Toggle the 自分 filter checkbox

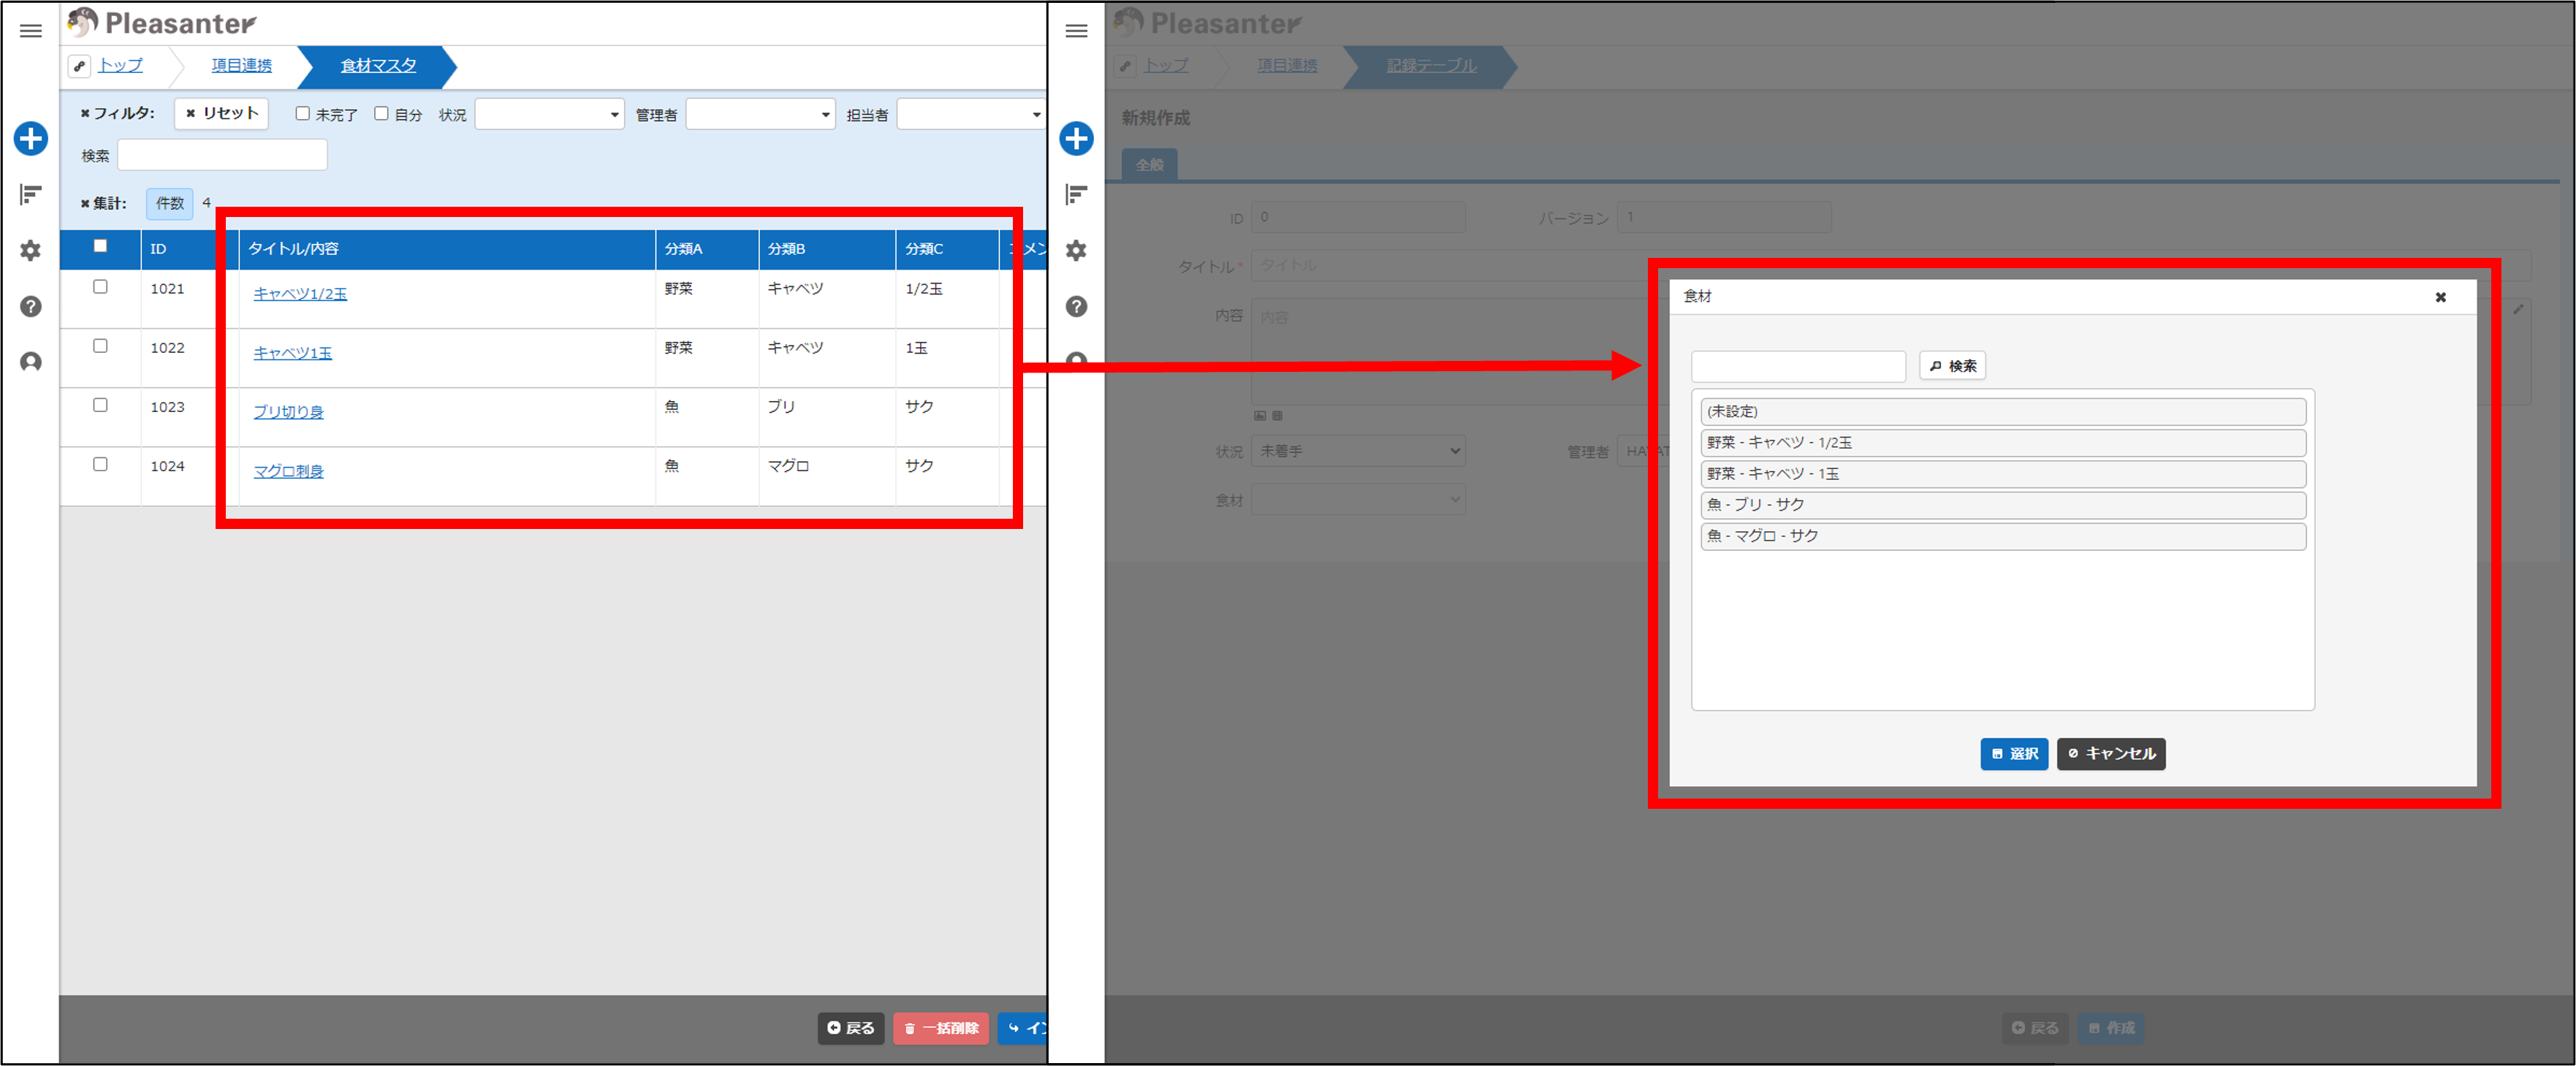(381, 114)
